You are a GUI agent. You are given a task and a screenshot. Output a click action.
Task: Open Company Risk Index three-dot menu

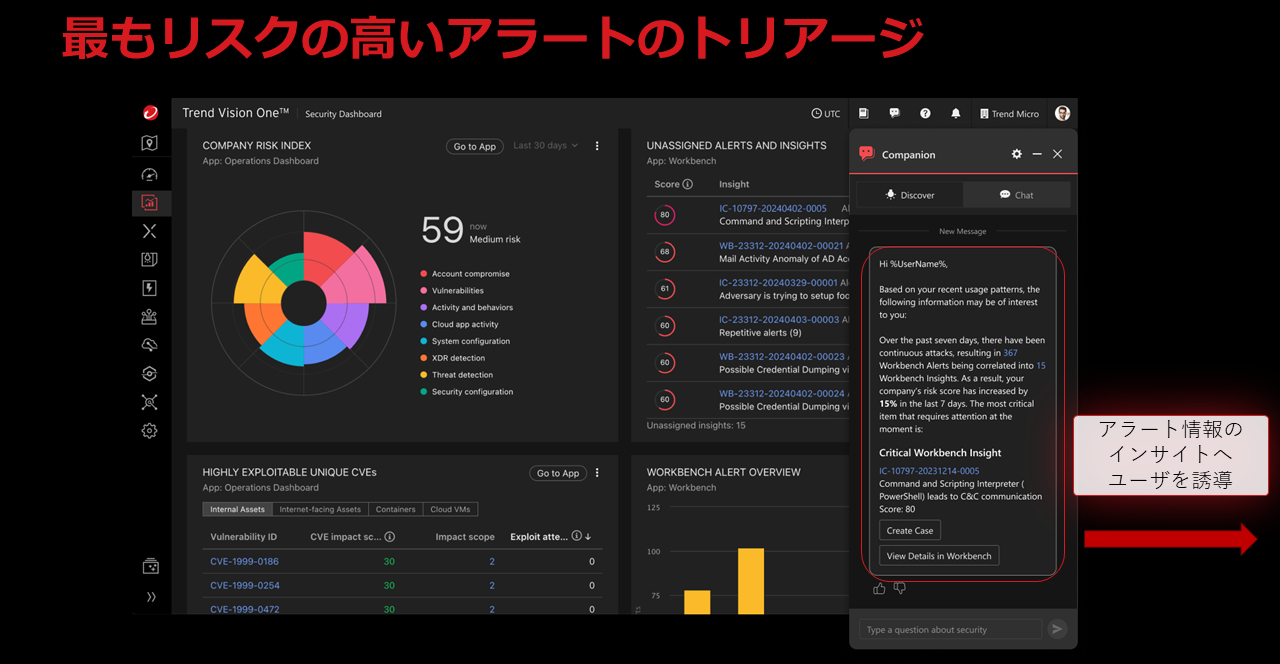pyautogui.click(x=597, y=146)
